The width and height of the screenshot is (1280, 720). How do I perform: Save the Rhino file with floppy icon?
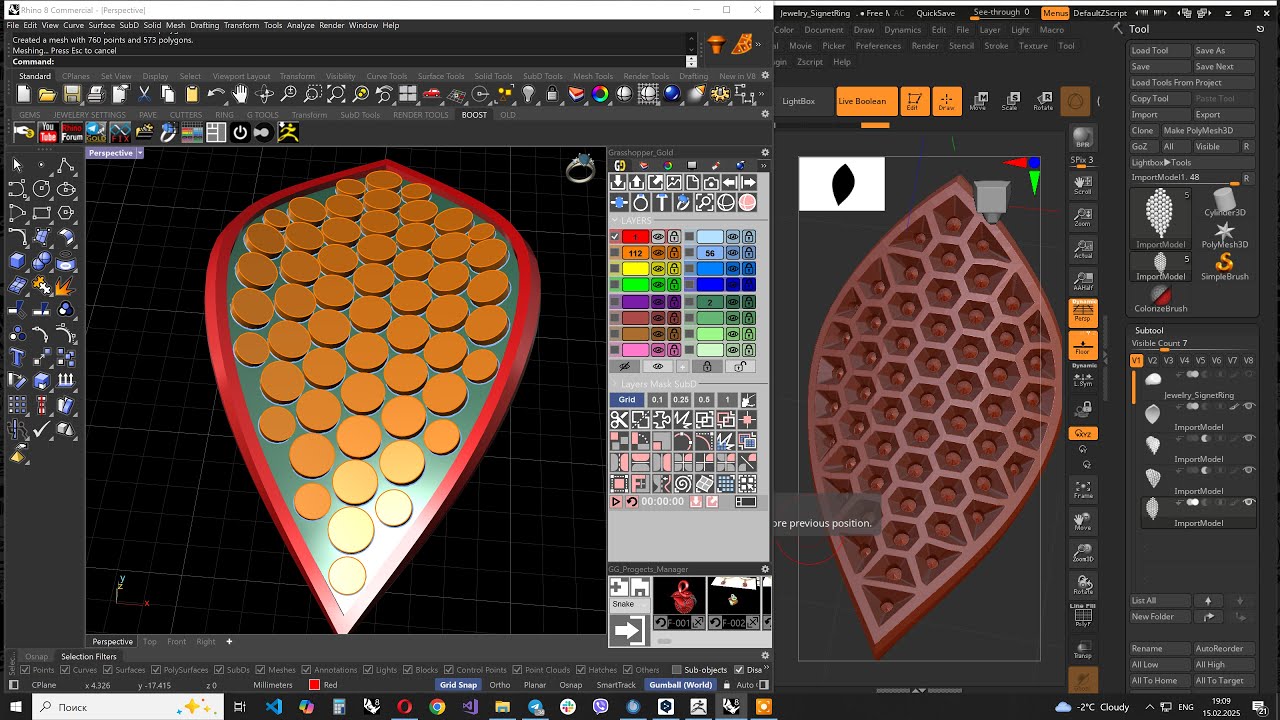coord(72,94)
